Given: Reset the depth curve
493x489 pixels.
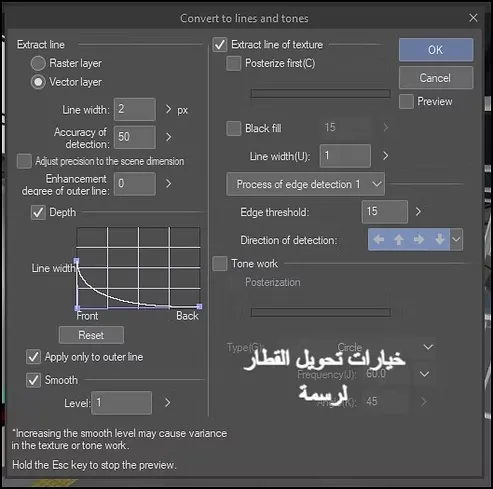Looking at the screenshot, I should [x=91, y=335].
